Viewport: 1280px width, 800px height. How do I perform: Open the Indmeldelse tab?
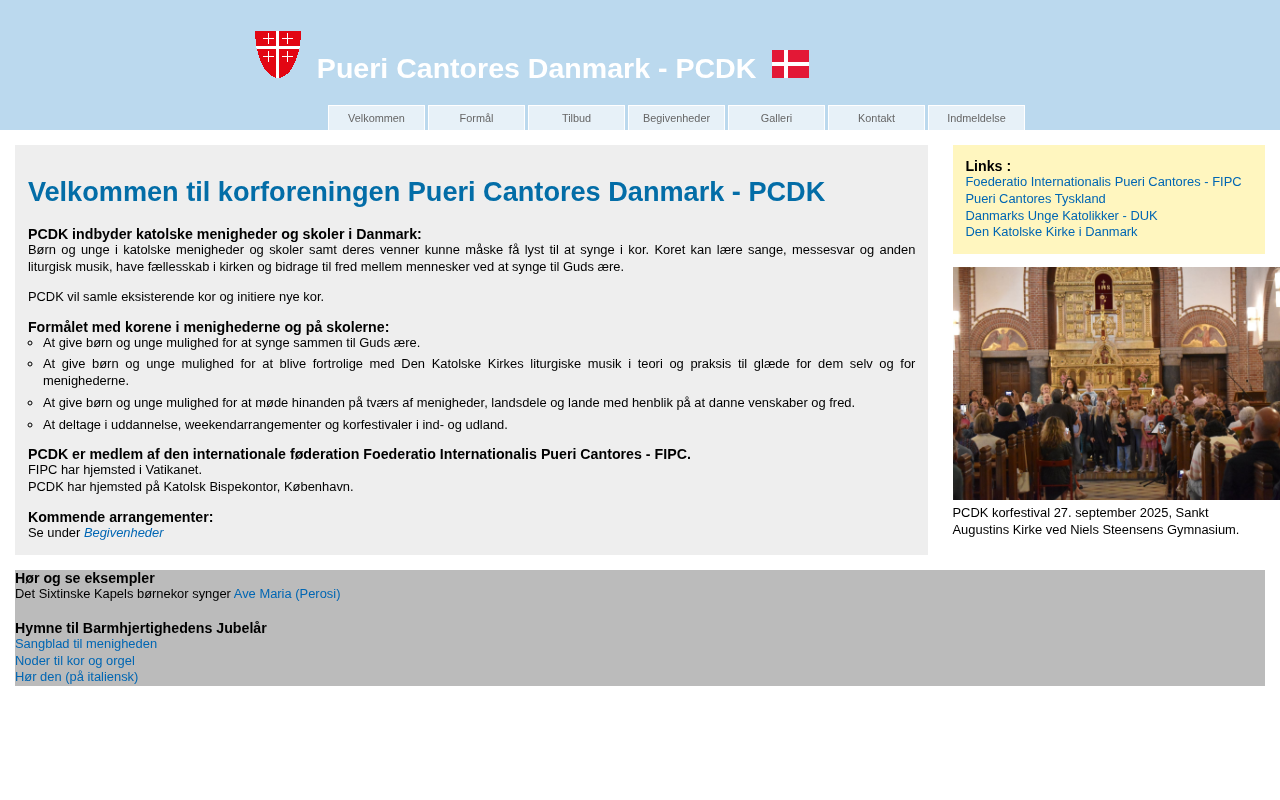(976, 118)
